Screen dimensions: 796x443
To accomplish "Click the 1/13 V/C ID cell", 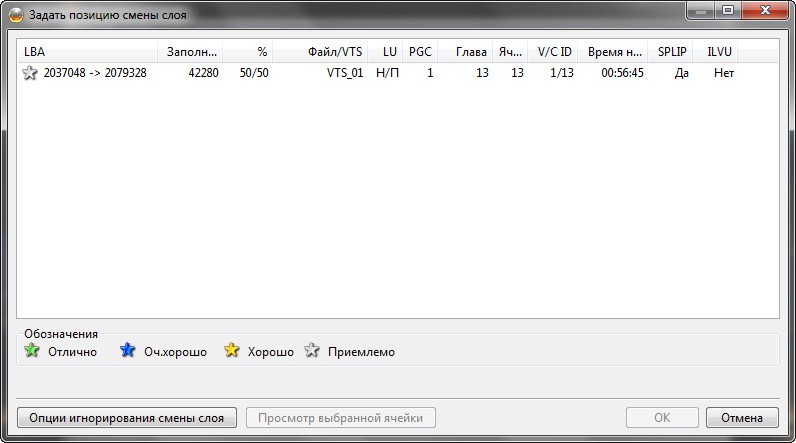I will tap(561, 73).
